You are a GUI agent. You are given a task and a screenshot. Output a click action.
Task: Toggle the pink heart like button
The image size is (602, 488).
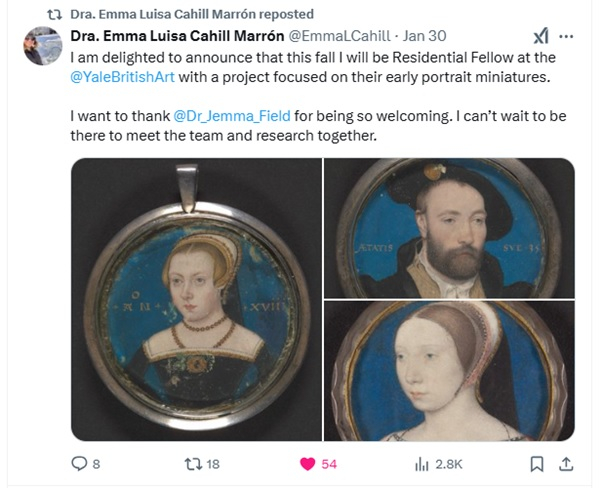(x=308, y=464)
